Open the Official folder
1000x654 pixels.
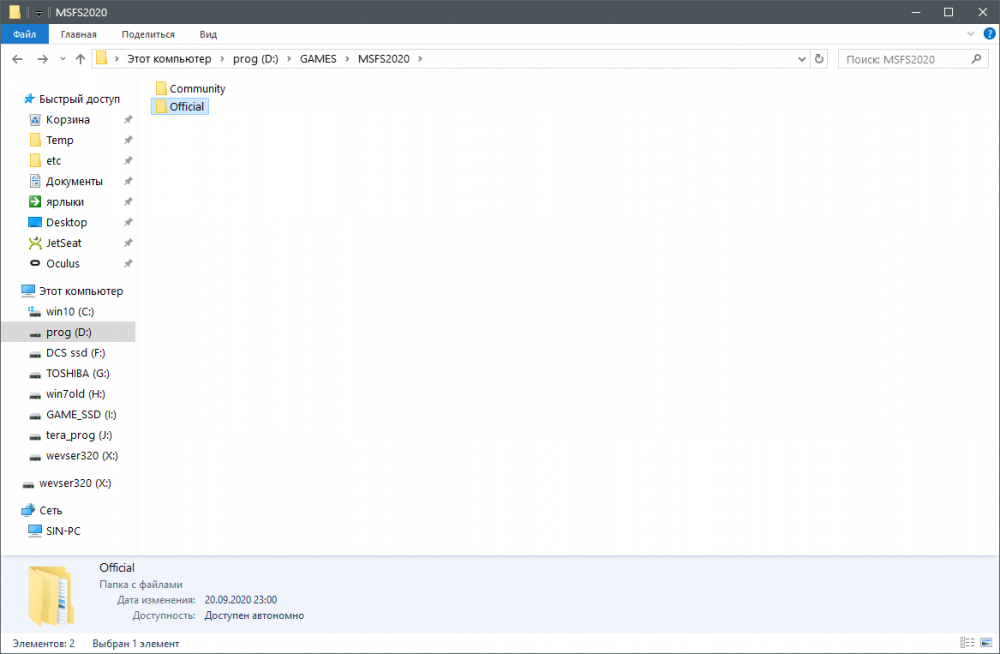186,106
